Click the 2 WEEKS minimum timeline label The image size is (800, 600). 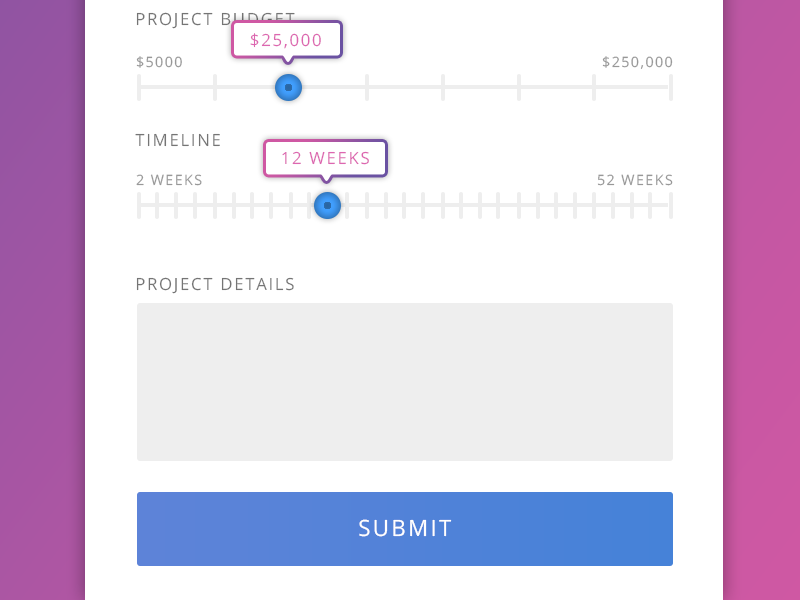click(169, 180)
